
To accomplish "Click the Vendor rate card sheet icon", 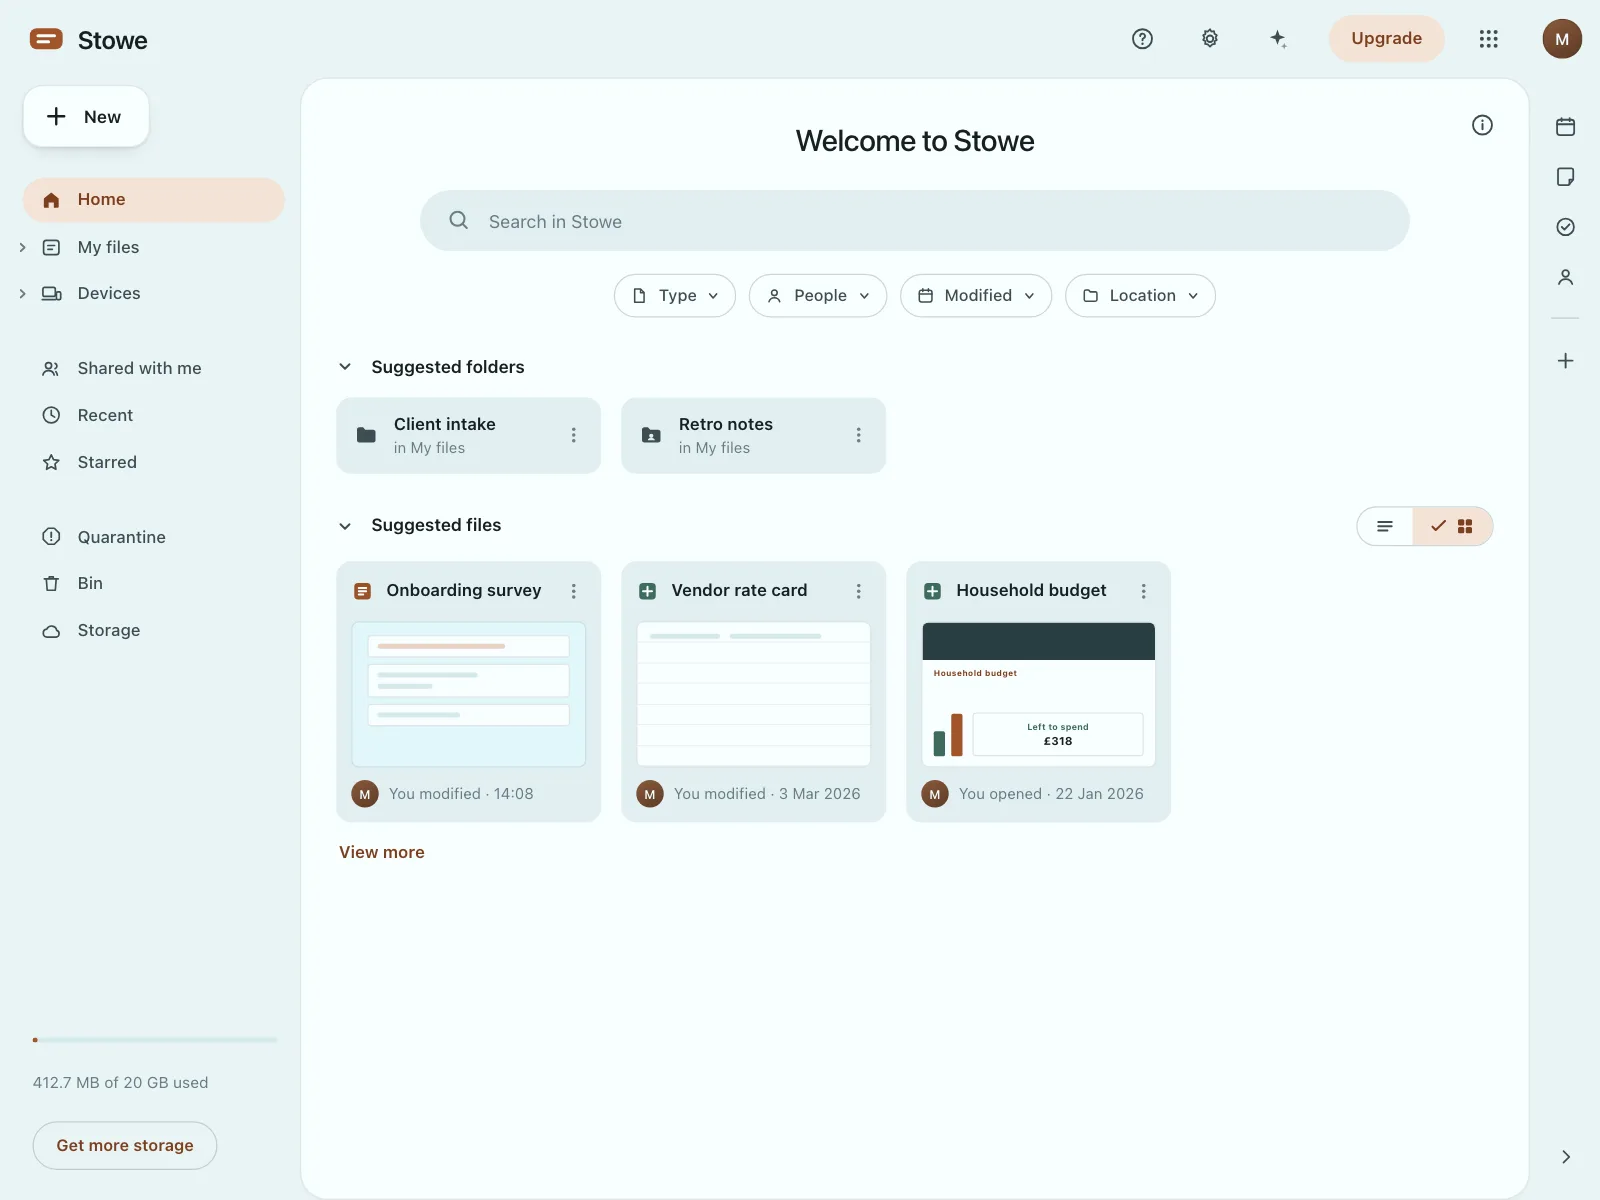I will click(x=648, y=591).
